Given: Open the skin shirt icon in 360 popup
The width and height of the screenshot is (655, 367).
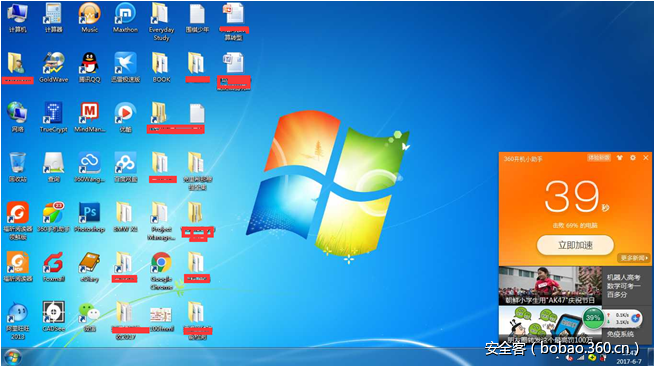Looking at the screenshot, I should click(x=620, y=158).
